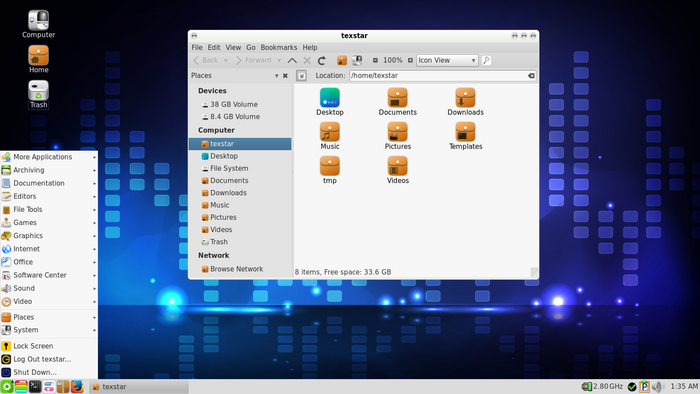Open the Computer toolbar icon
This screenshot has height=394, width=700.
[357, 60]
